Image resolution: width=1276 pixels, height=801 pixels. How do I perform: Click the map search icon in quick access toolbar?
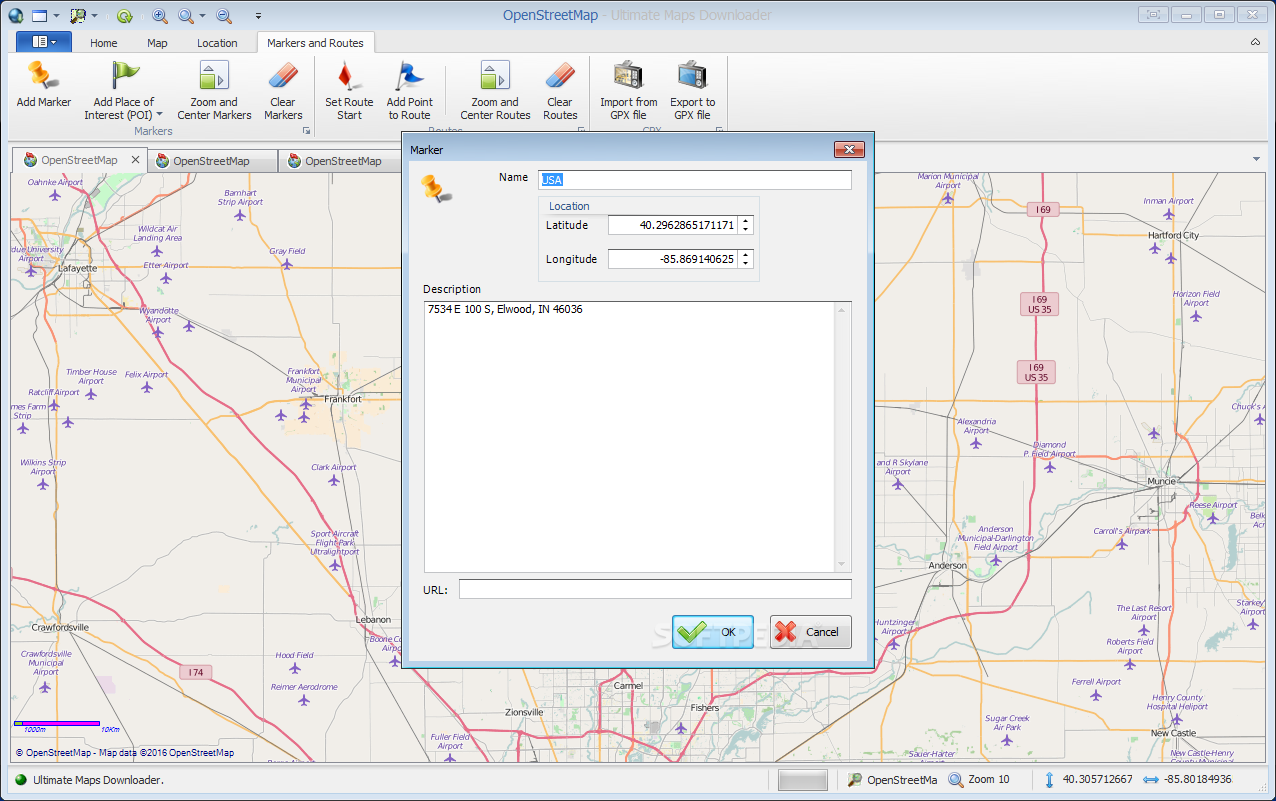point(77,15)
